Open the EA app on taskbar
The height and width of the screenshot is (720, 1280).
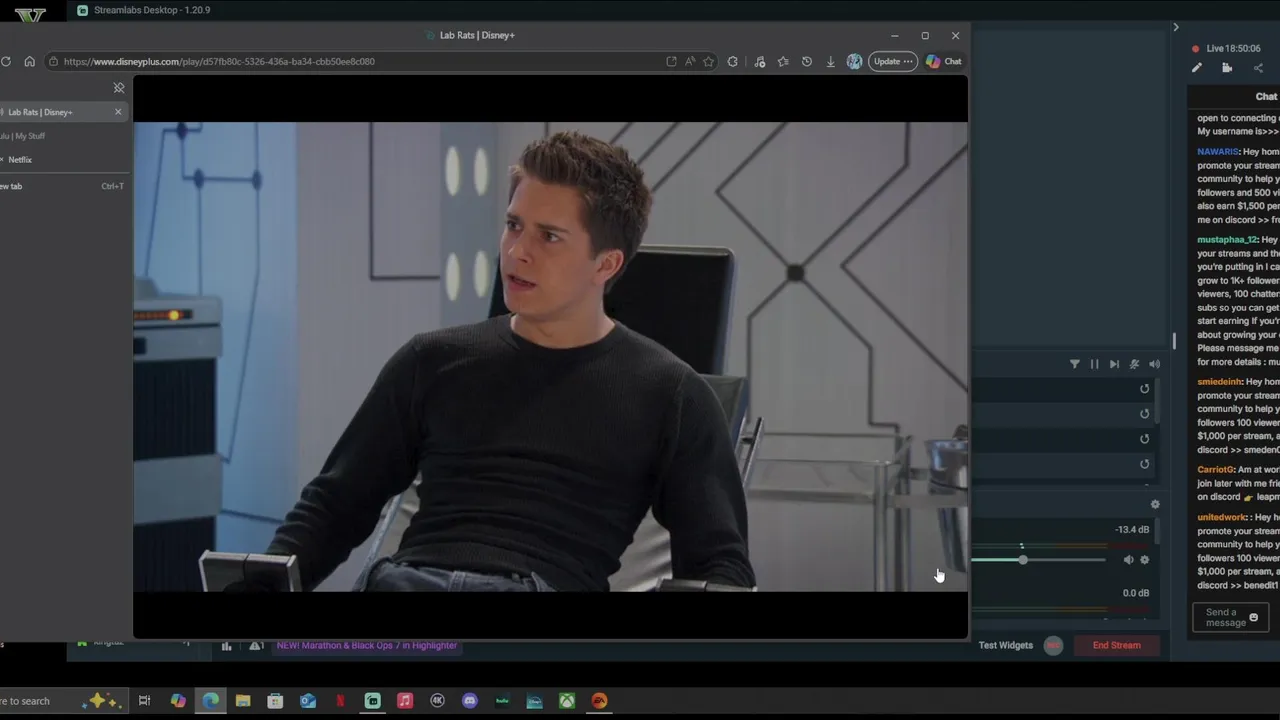point(599,701)
